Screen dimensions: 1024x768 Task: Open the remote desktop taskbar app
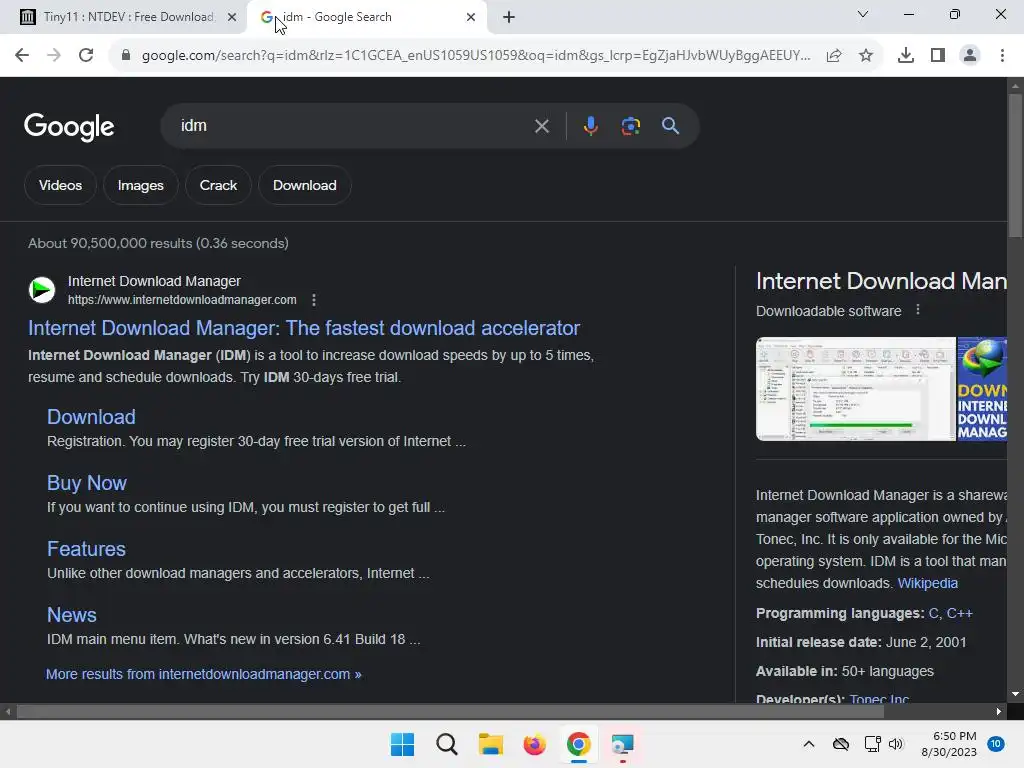622,744
